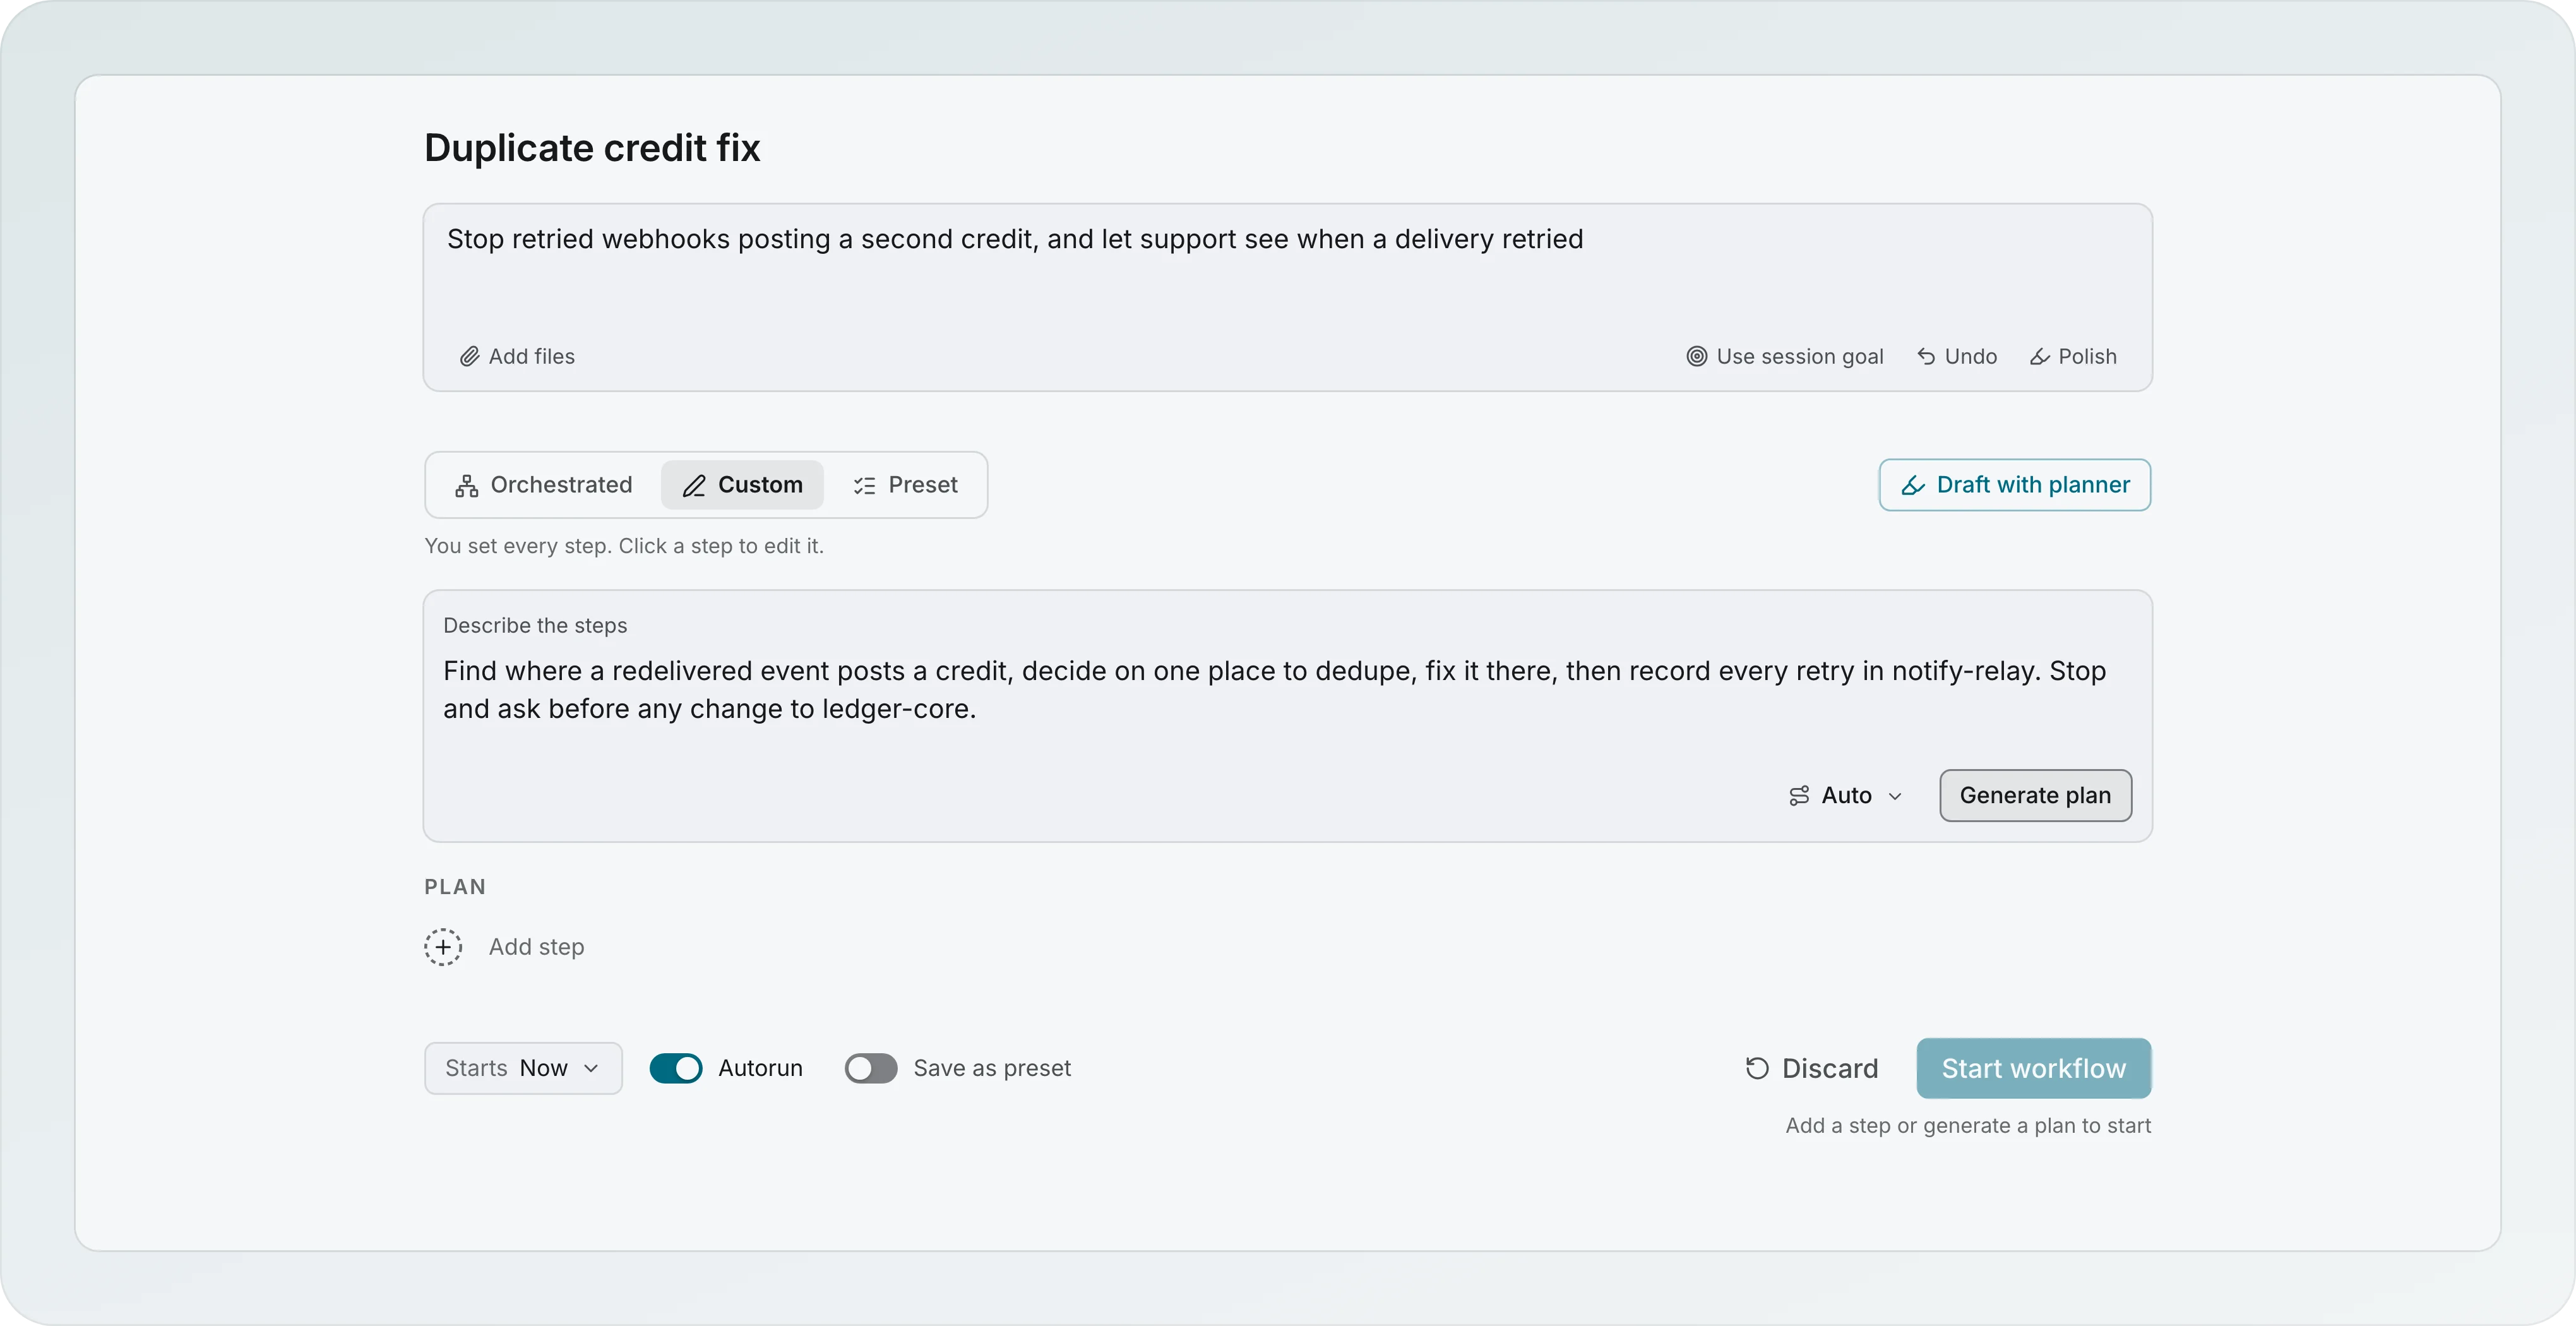
Task: Click the Duplicate credit fix title
Action: click(x=592, y=148)
